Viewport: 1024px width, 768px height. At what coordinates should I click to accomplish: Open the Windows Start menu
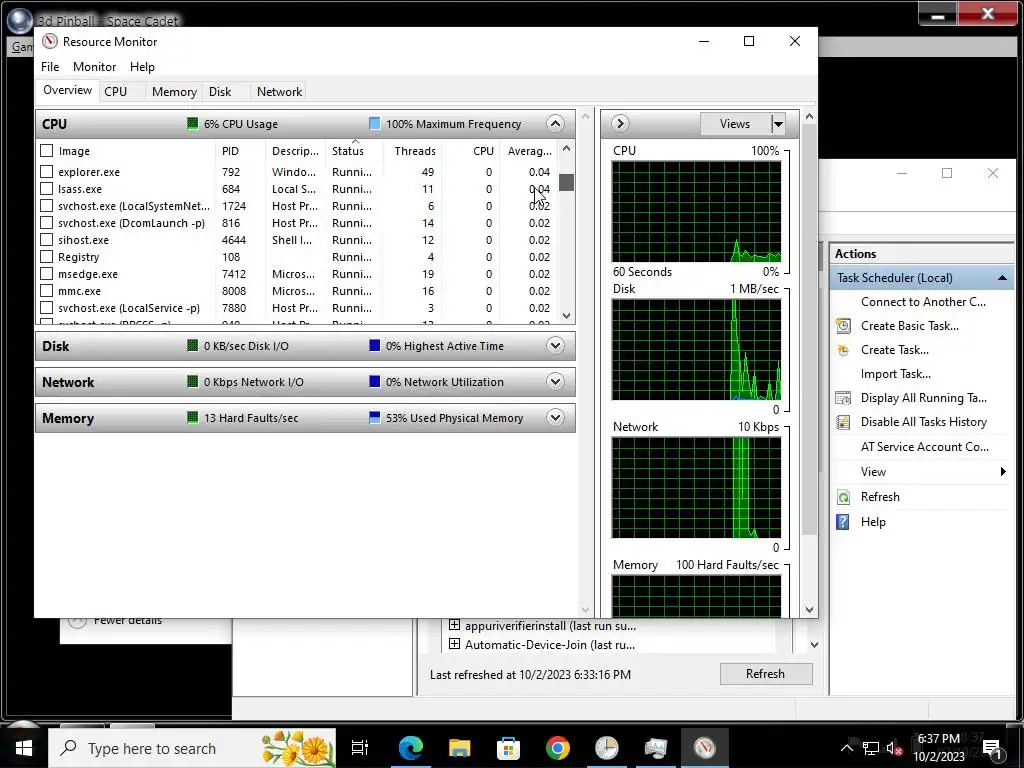(x=24, y=748)
